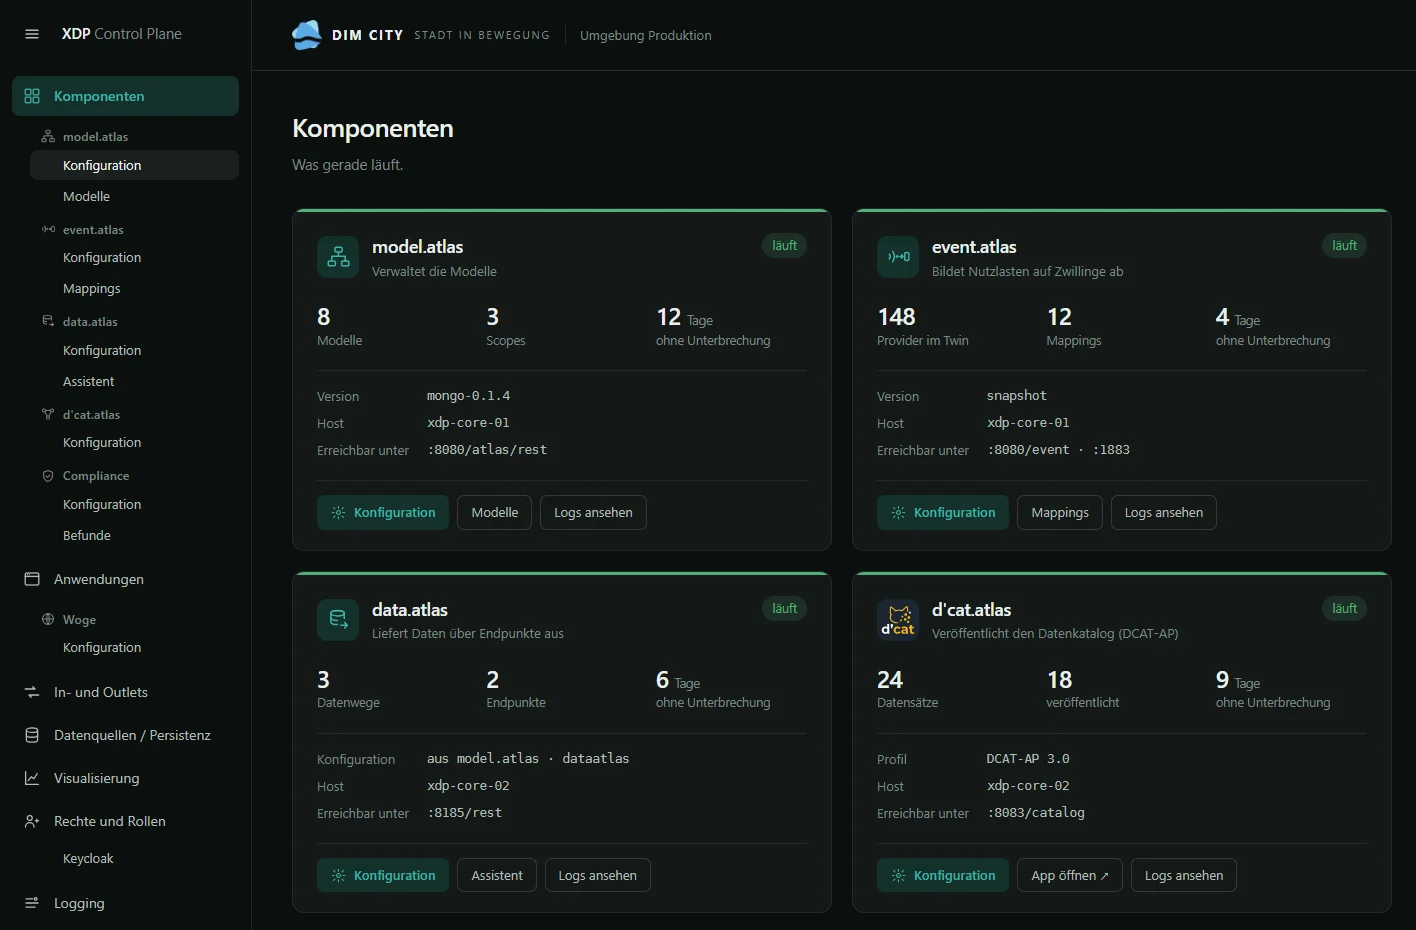Open Befunde under Compliance
Screen dimensions: 1416x930
point(134,535)
